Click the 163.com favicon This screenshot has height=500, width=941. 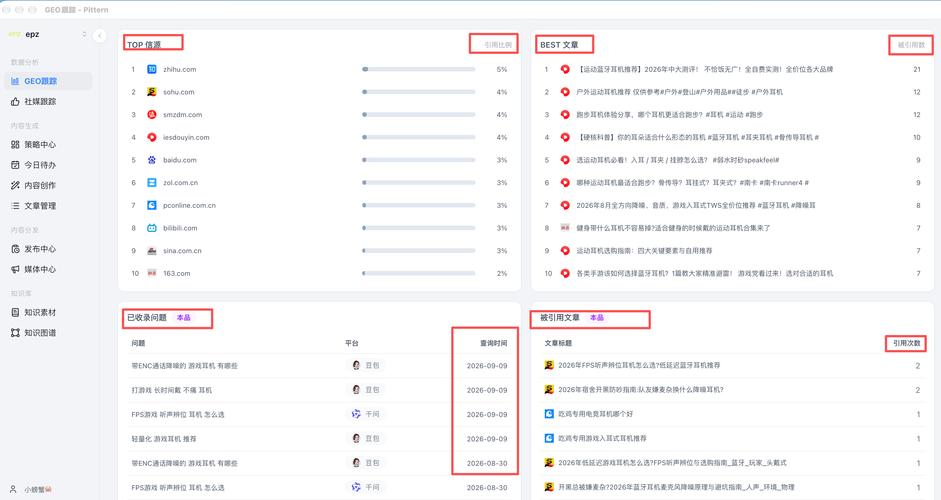click(x=152, y=273)
